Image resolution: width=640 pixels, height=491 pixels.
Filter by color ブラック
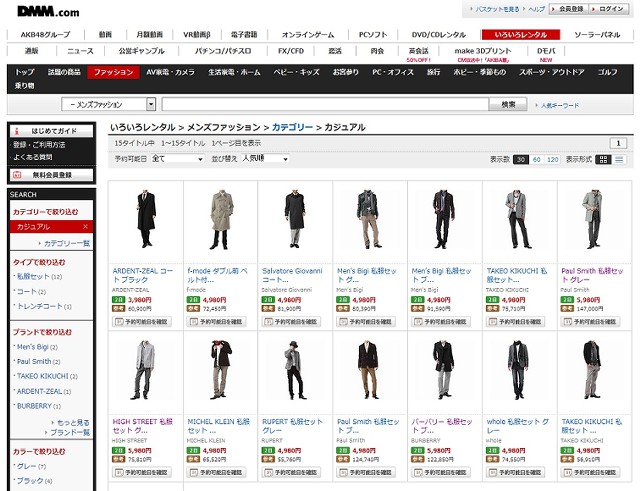tap(30, 481)
